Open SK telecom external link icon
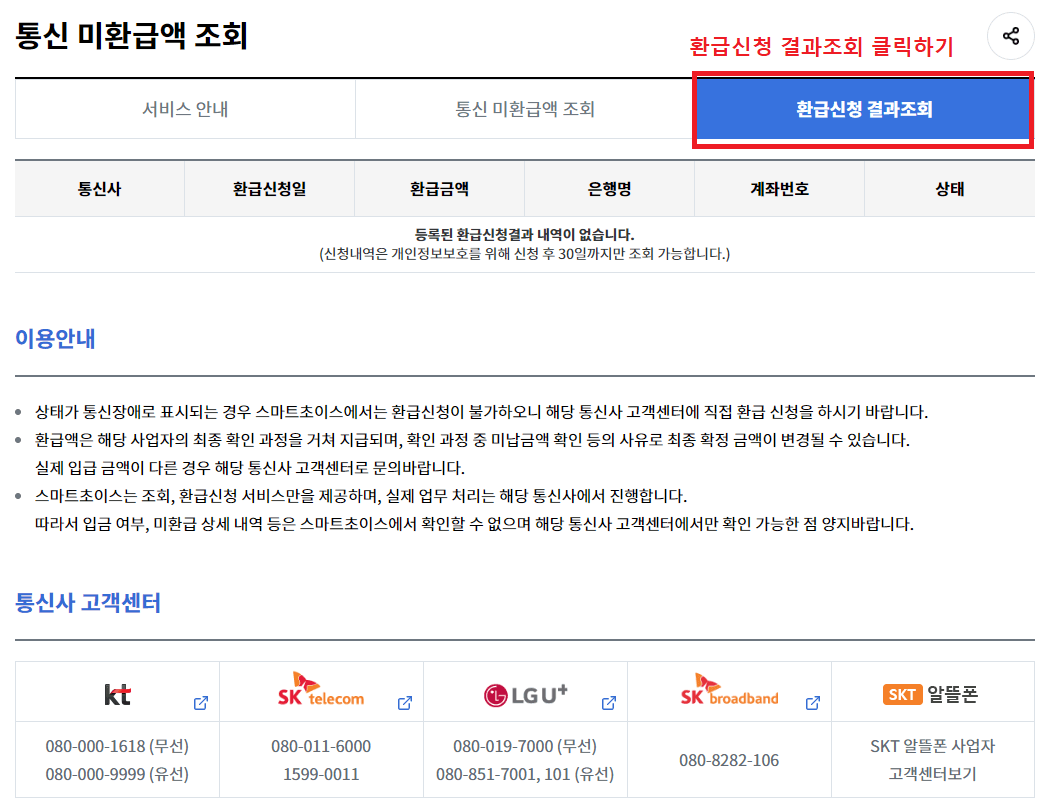Image resolution: width=1049 pixels, height=811 pixels. (x=404, y=702)
